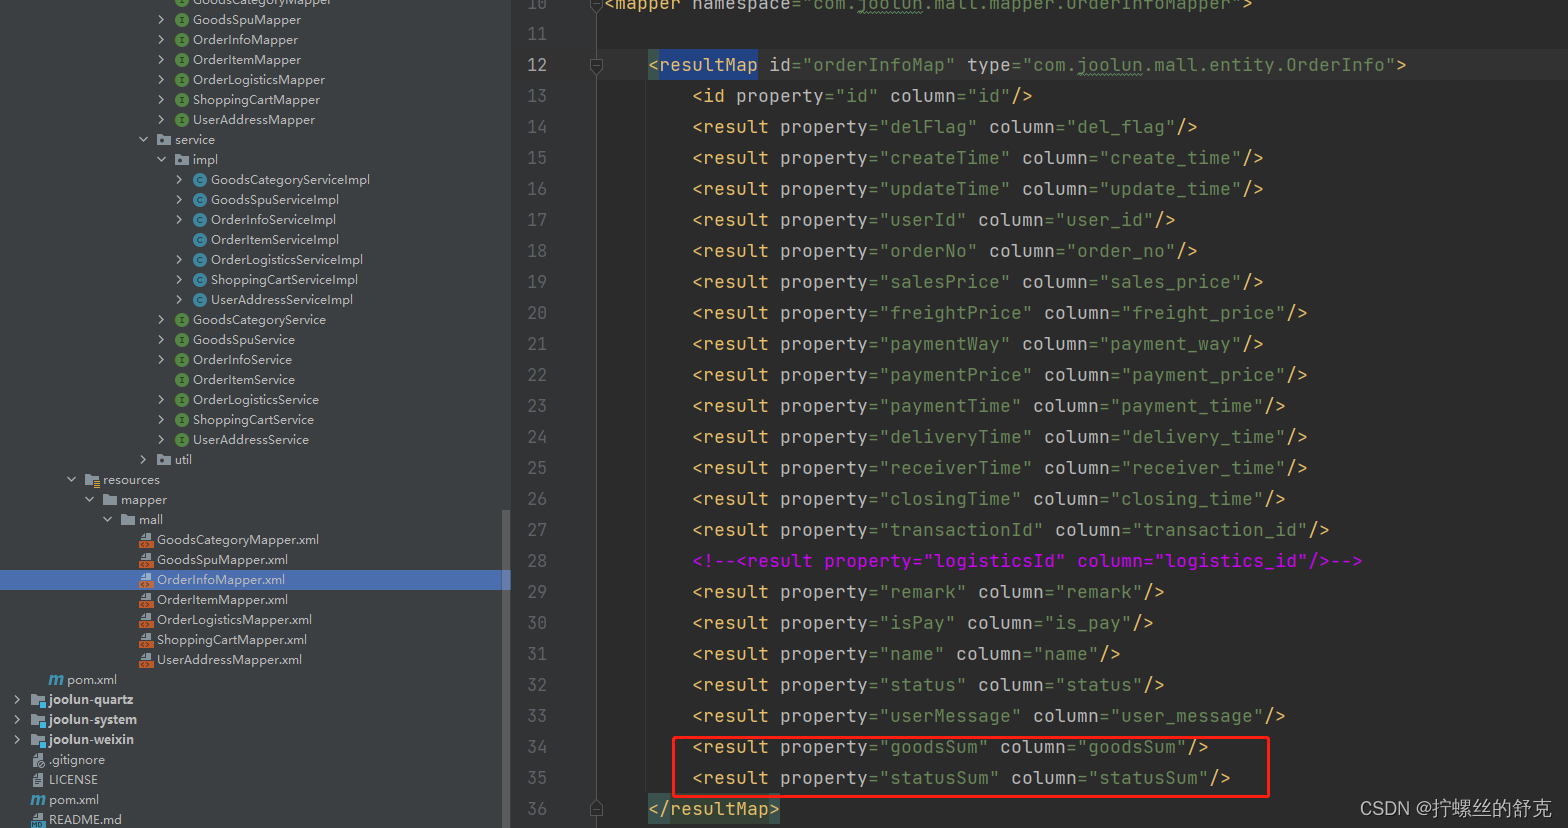
Task: Click the GoodsSpuService interface icon
Action: pos(182,340)
